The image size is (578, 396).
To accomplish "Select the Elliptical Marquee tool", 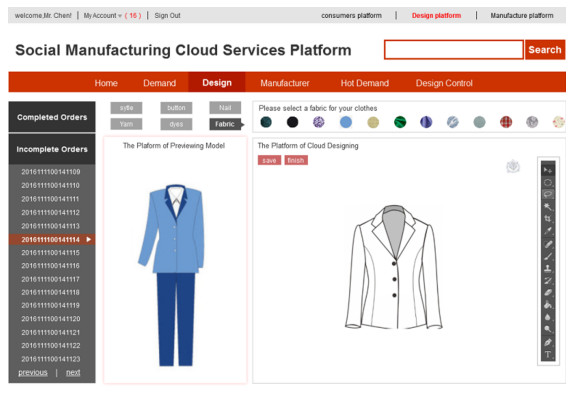I will pyautogui.click(x=548, y=182).
